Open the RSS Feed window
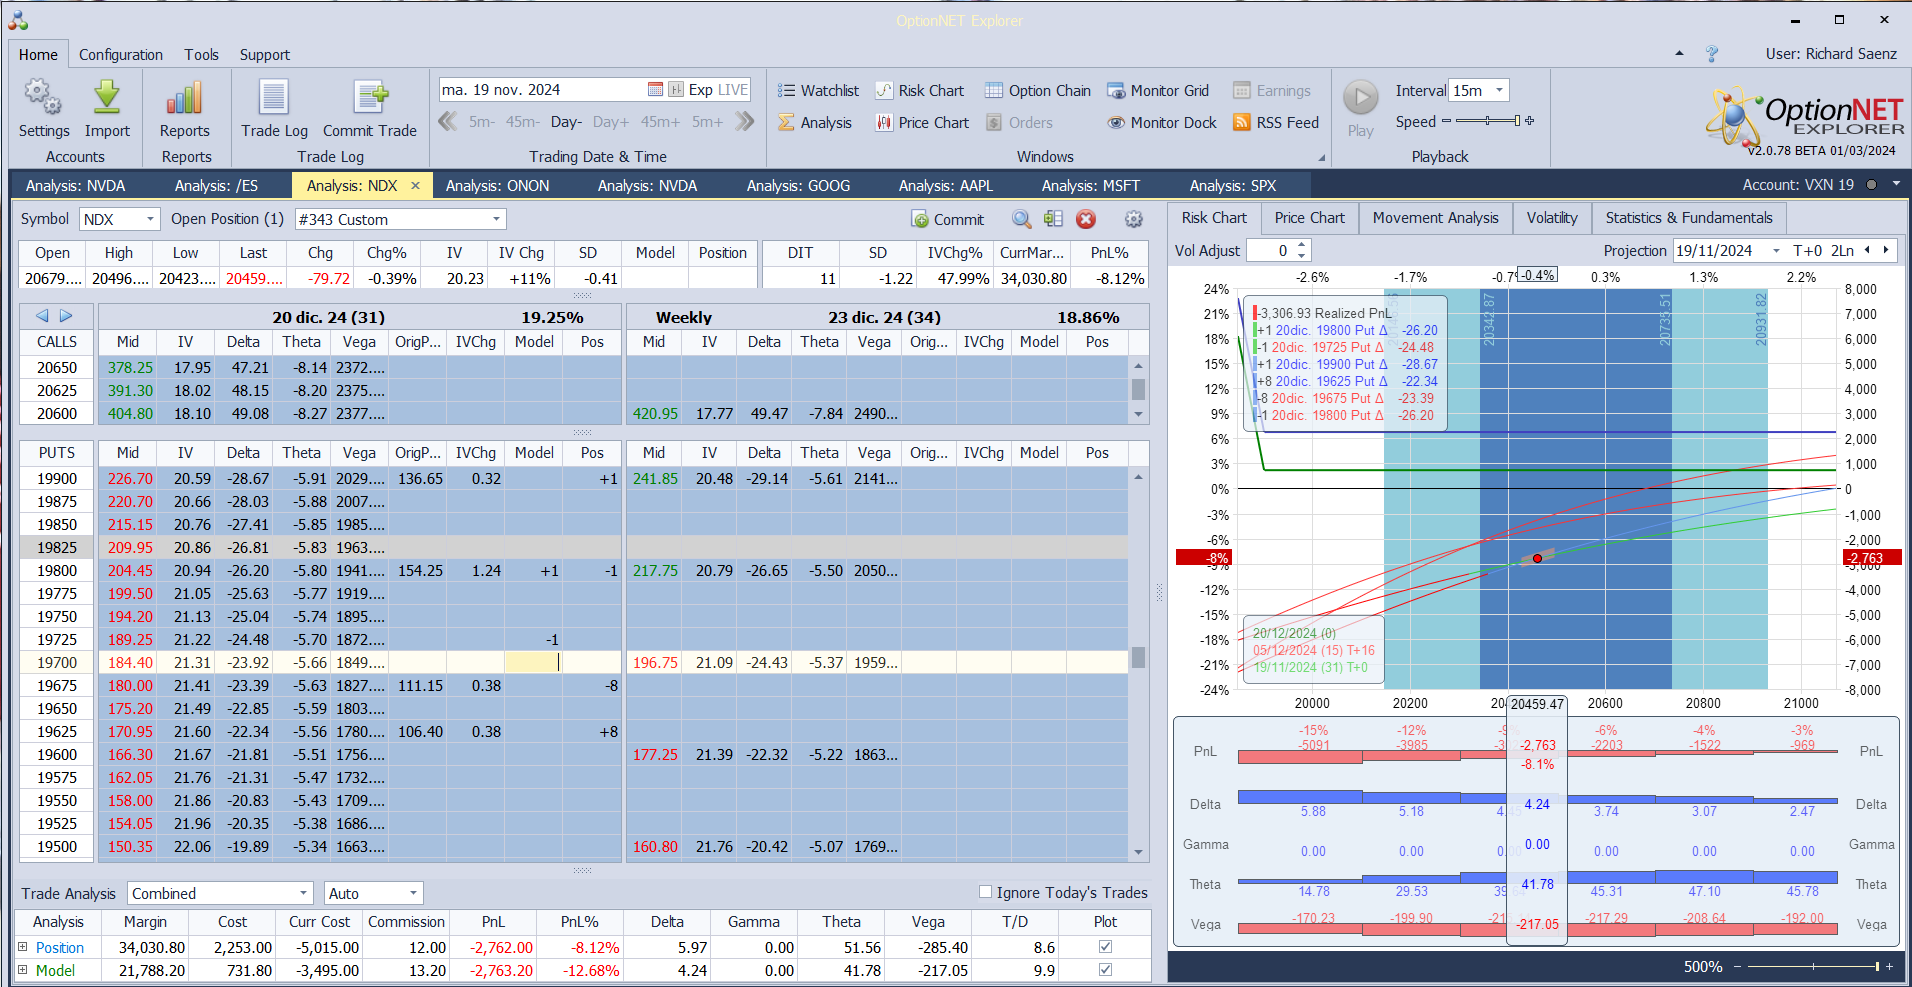The image size is (1912, 987). pyautogui.click(x=1276, y=122)
